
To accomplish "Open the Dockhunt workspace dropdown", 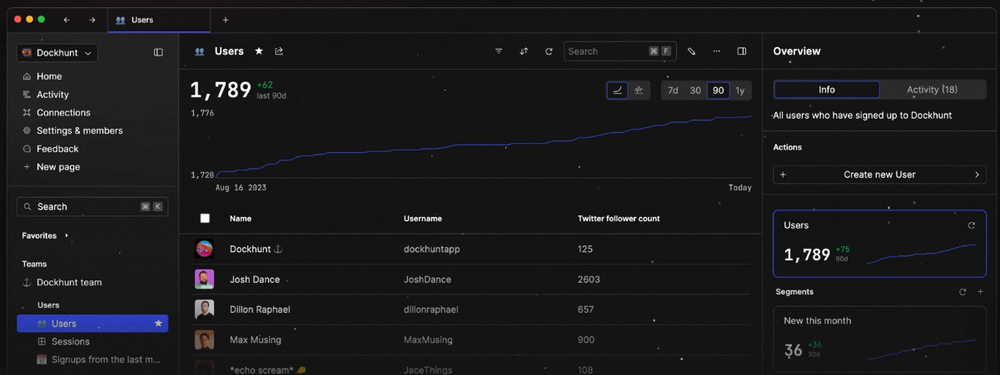I will (x=57, y=53).
